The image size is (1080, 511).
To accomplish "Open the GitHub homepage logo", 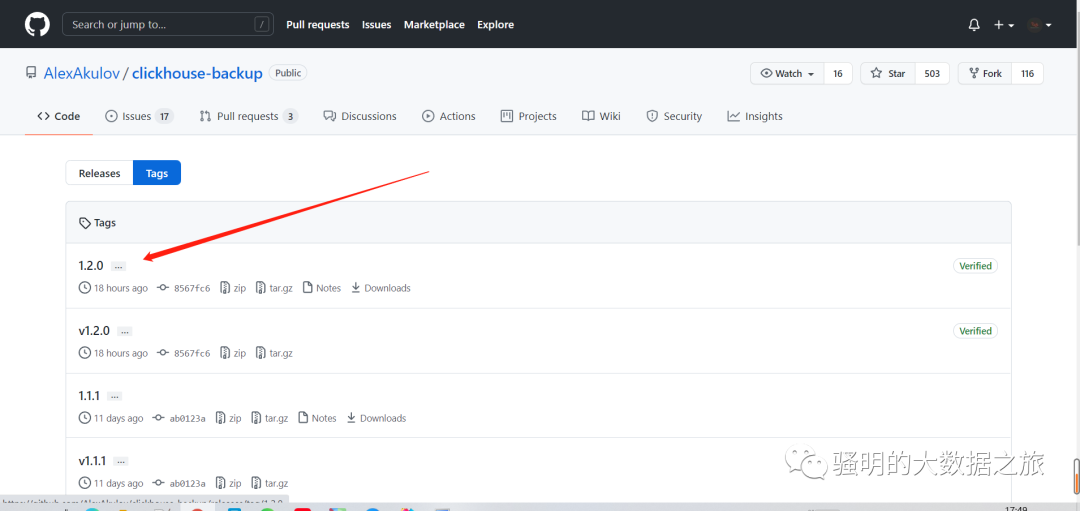I will pyautogui.click(x=37, y=25).
